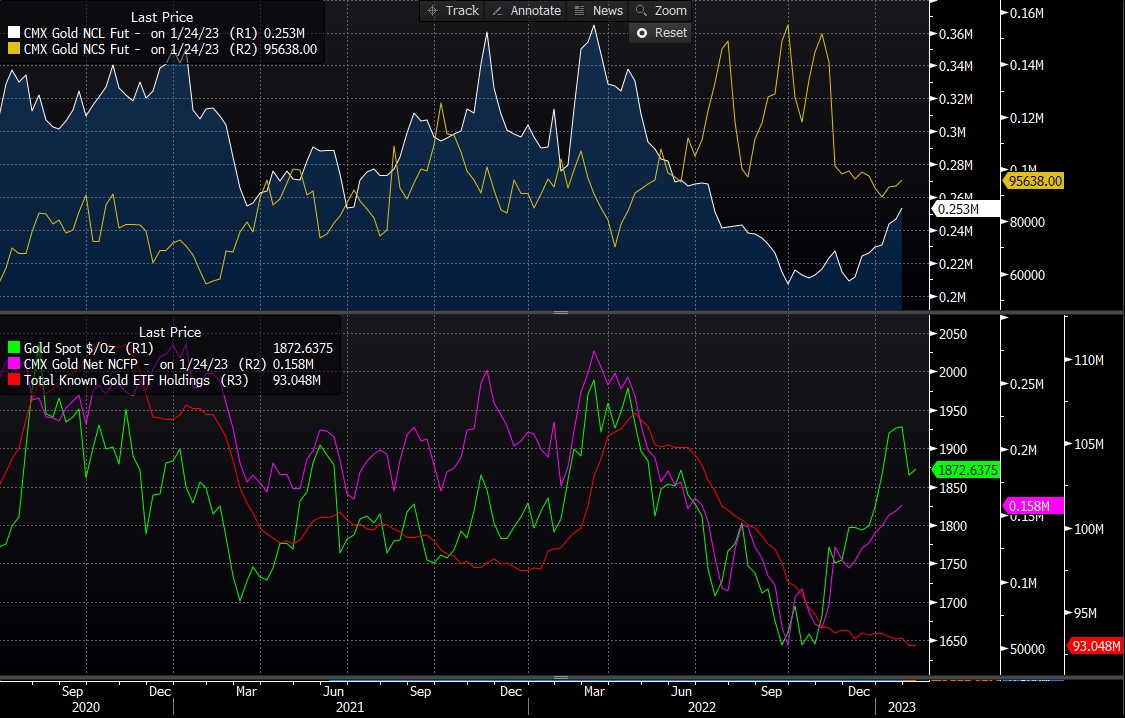1125x718 pixels.
Task: Click the magenta 0.158M value tag
Action: coord(1033,506)
